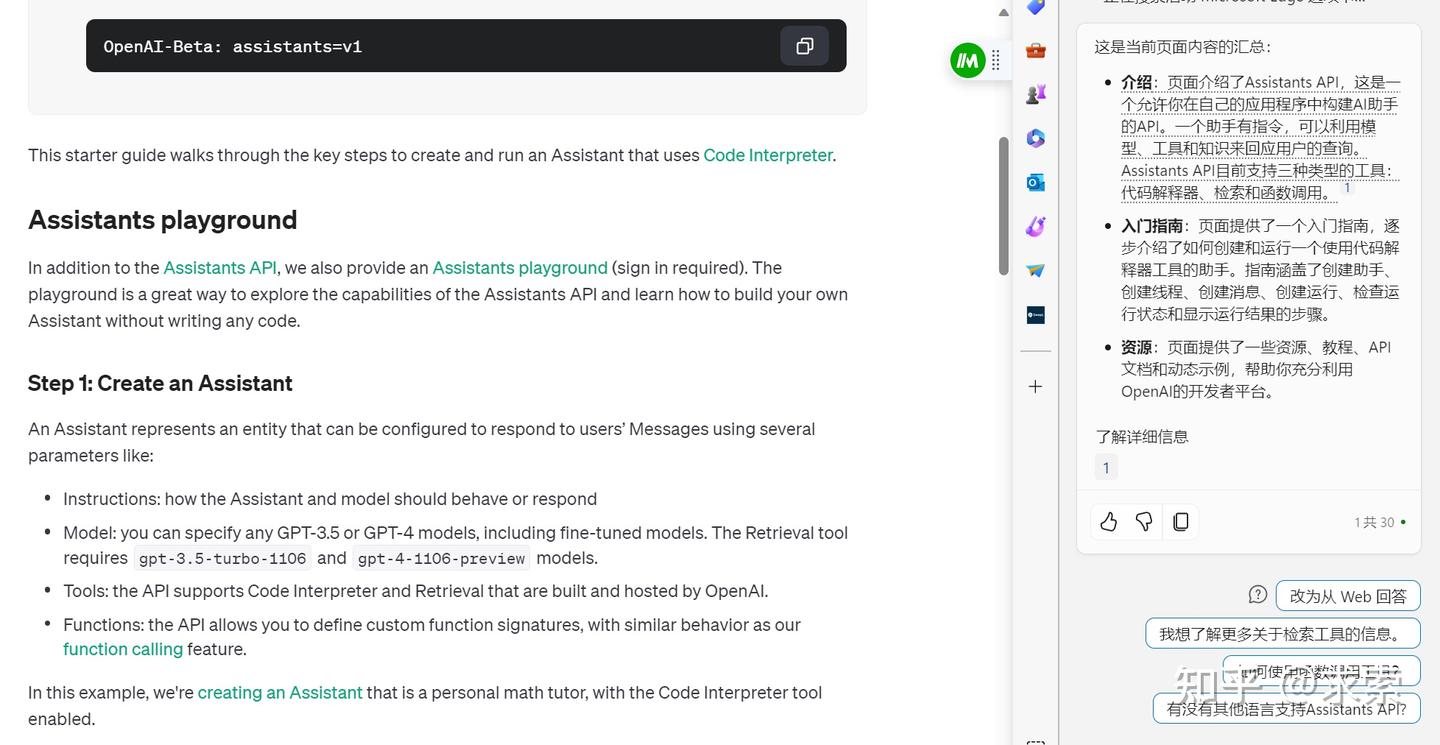Open the Tools briefcase icon in sidebar
The width and height of the screenshot is (1440, 745).
click(1036, 50)
